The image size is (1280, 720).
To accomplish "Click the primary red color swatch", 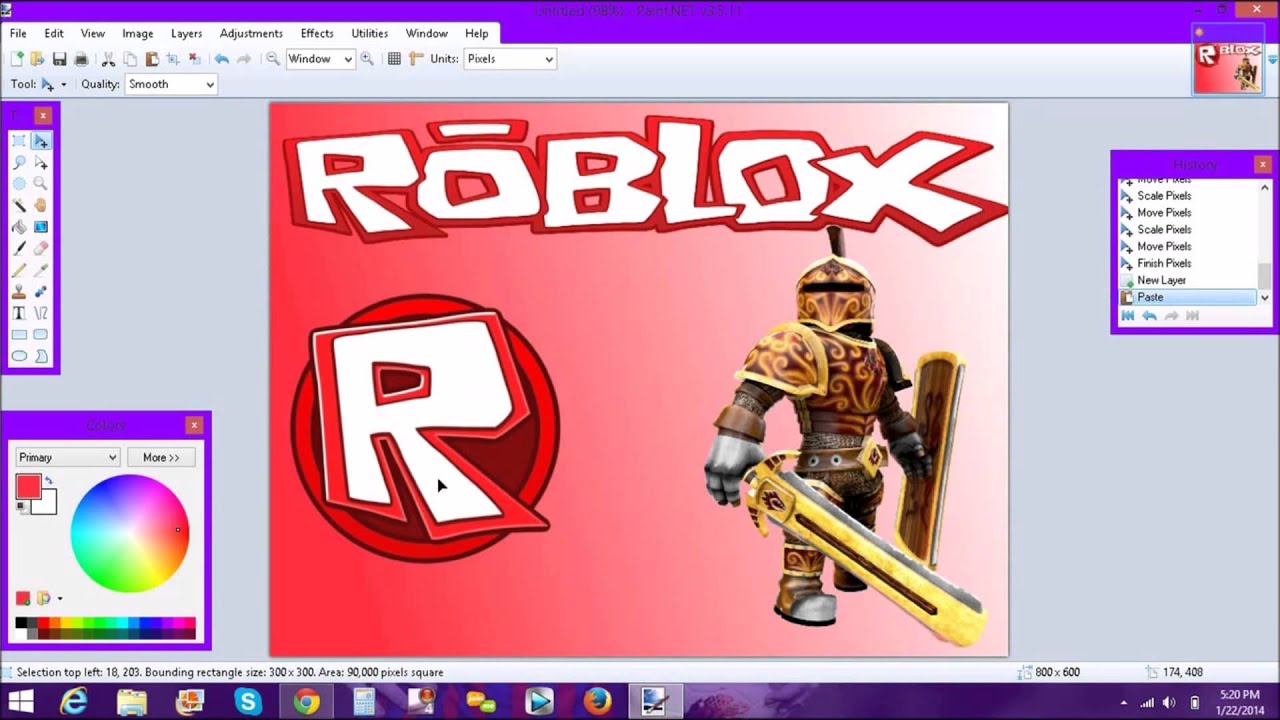I will tap(28, 487).
